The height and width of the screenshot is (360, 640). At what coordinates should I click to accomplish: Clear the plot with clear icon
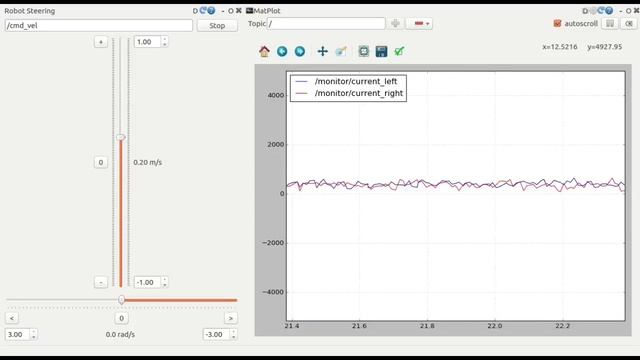click(x=629, y=24)
